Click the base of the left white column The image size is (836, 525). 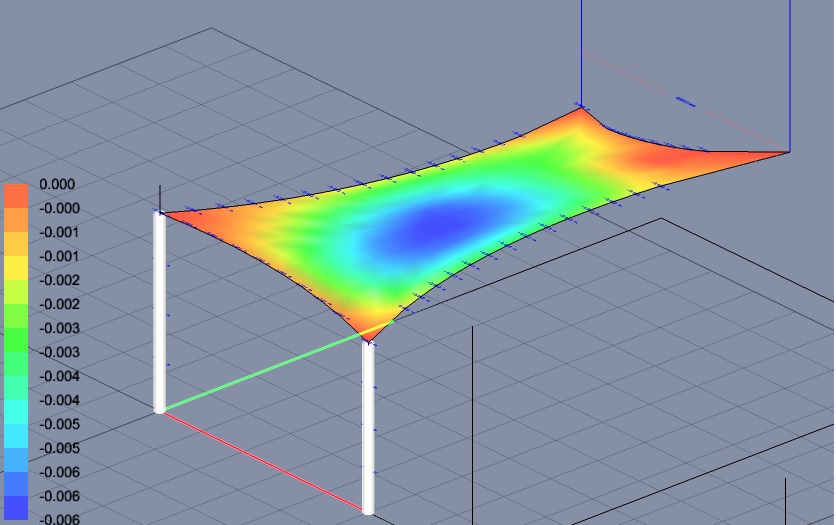(x=159, y=409)
